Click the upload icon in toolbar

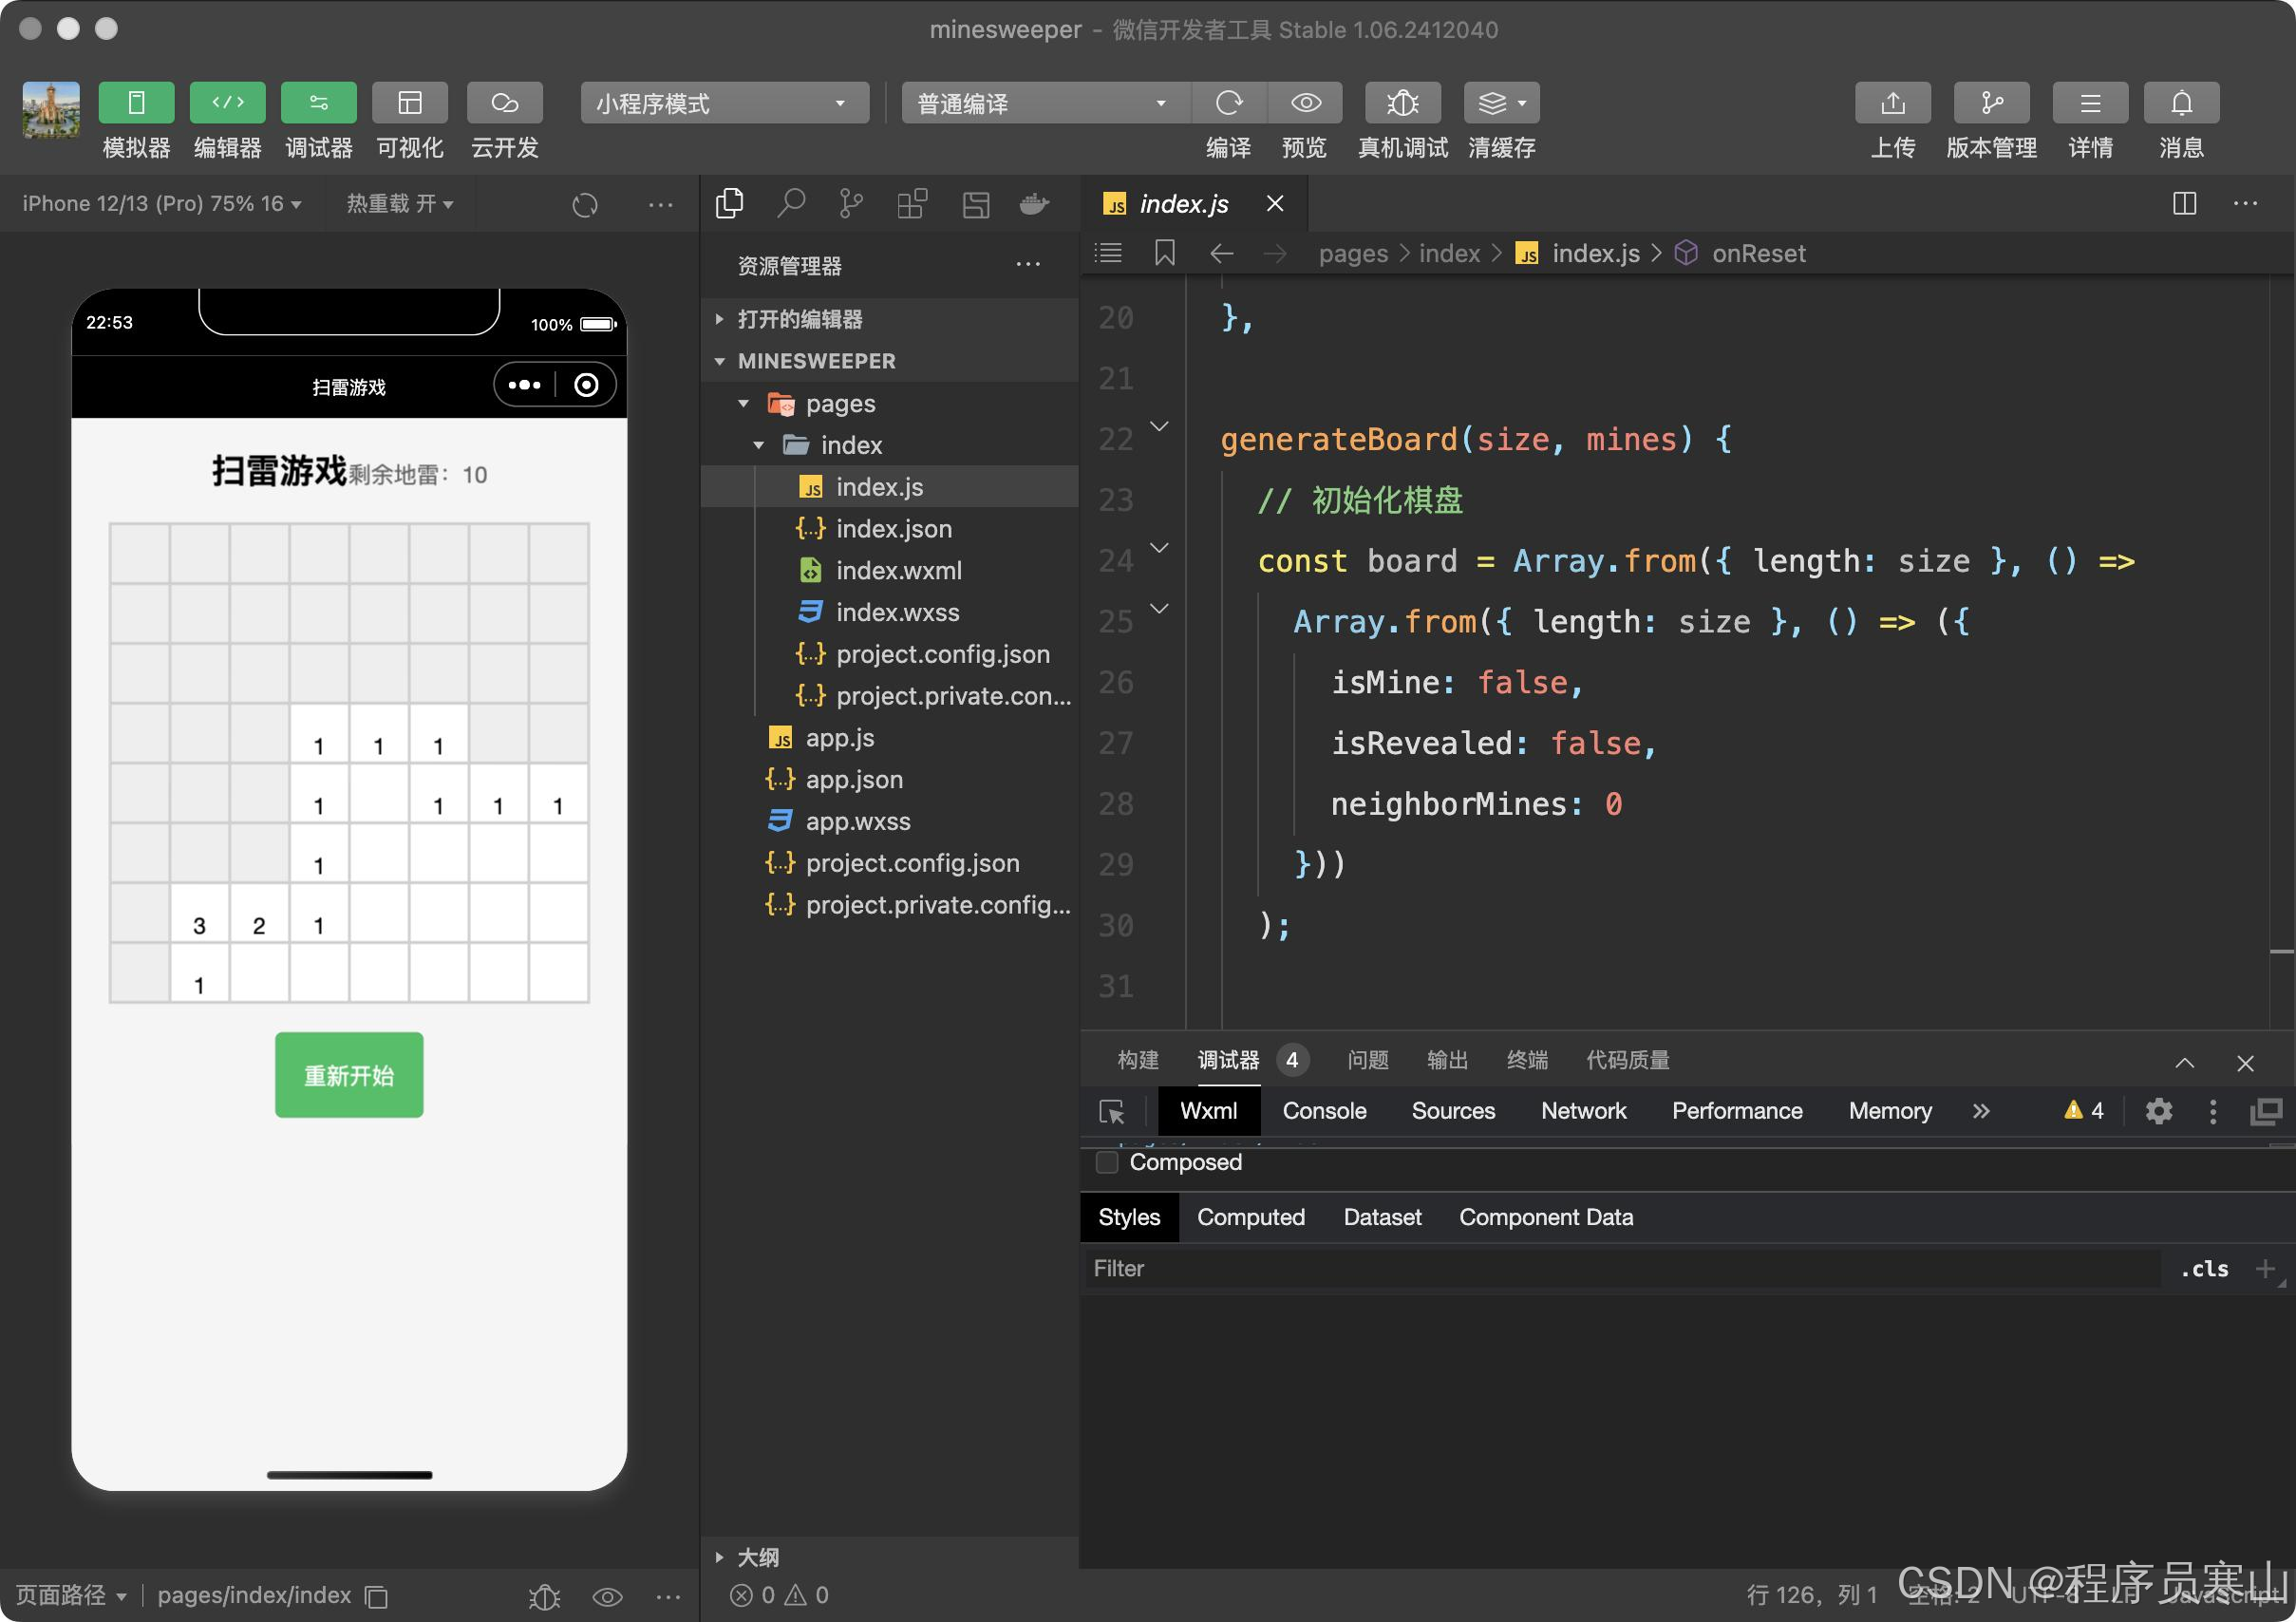[1892, 103]
